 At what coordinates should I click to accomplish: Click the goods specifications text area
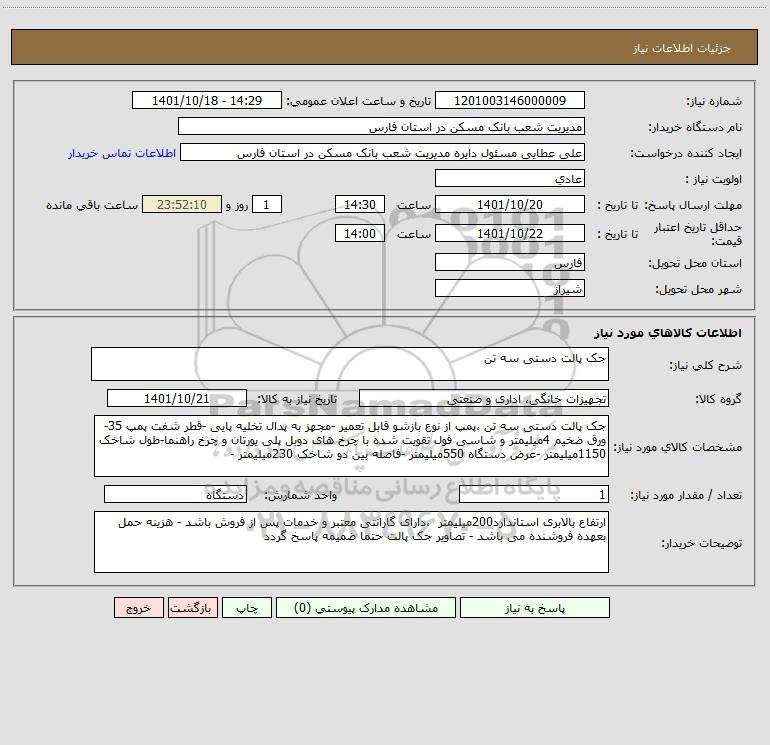tap(351, 446)
